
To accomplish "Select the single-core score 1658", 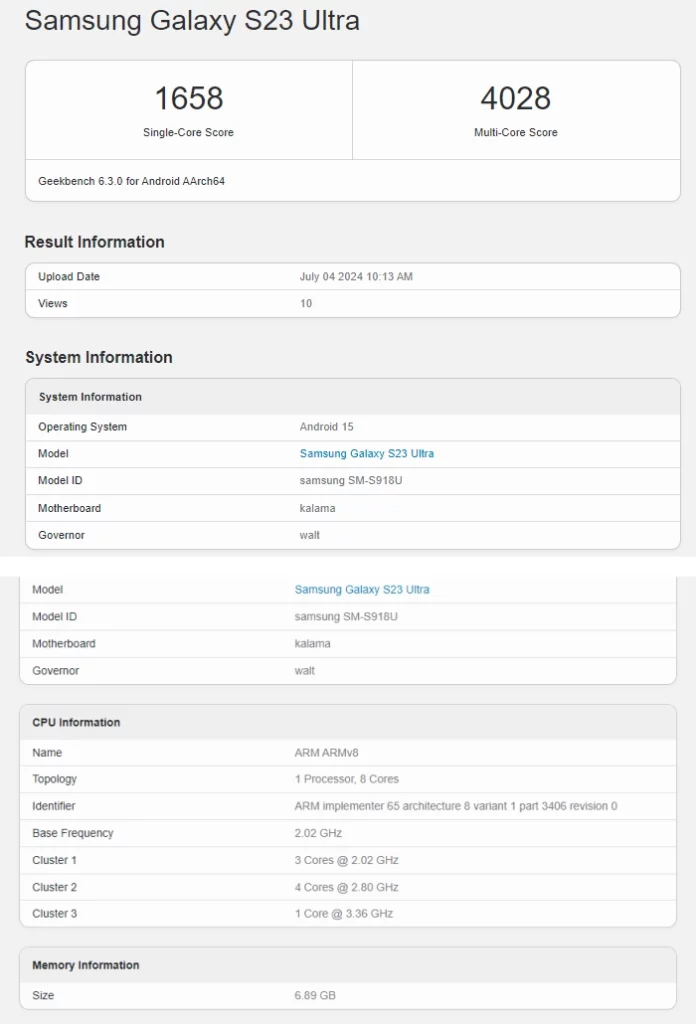I will coord(189,98).
